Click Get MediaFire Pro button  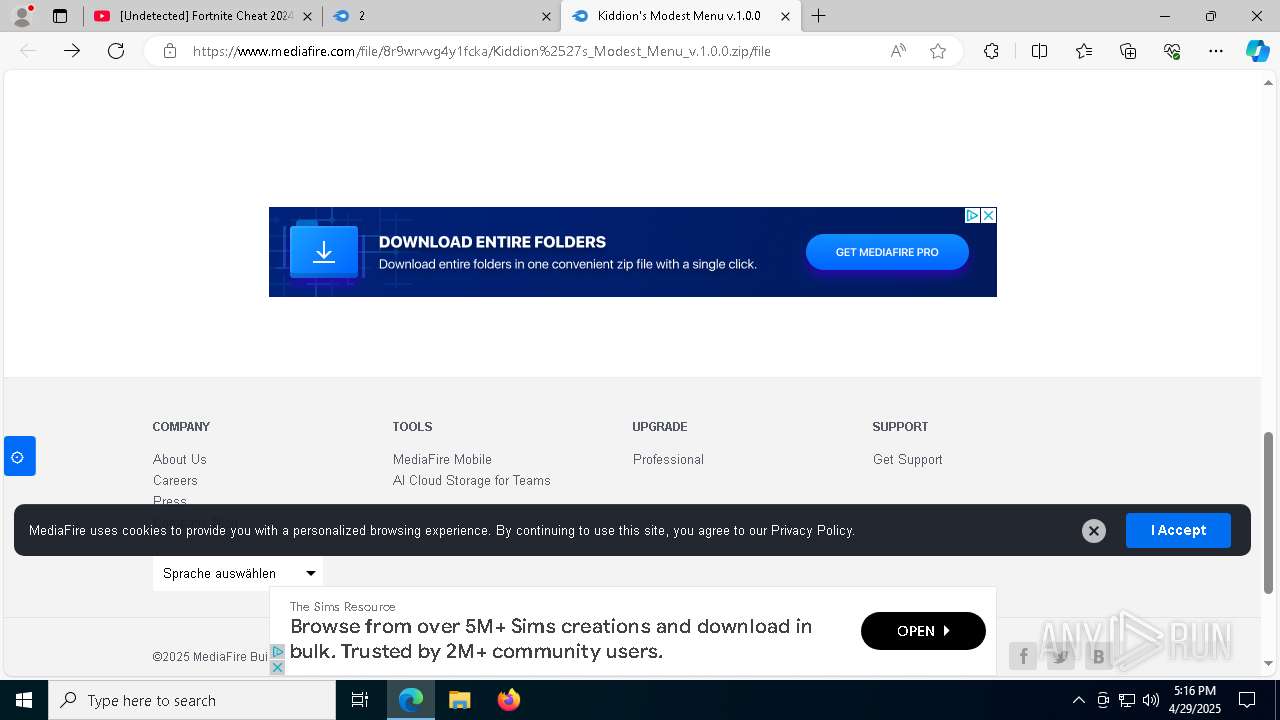point(887,252)
